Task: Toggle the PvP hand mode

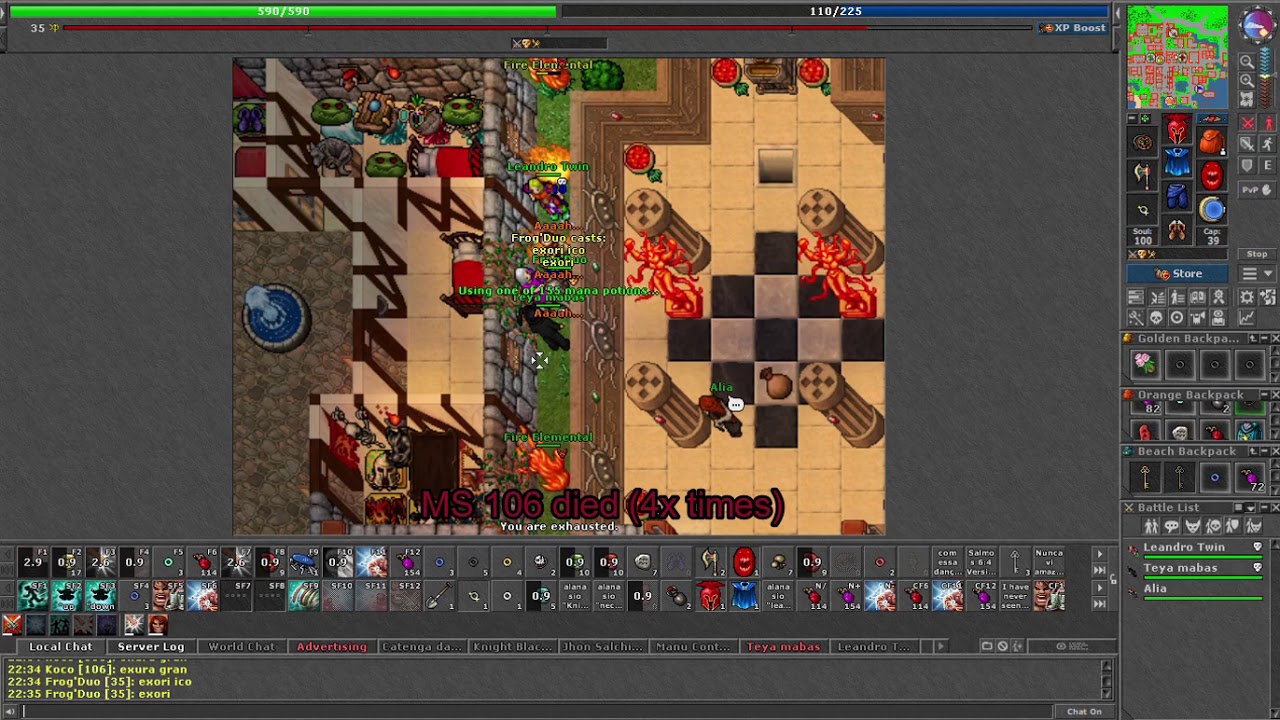Action: coord(1257,190)
